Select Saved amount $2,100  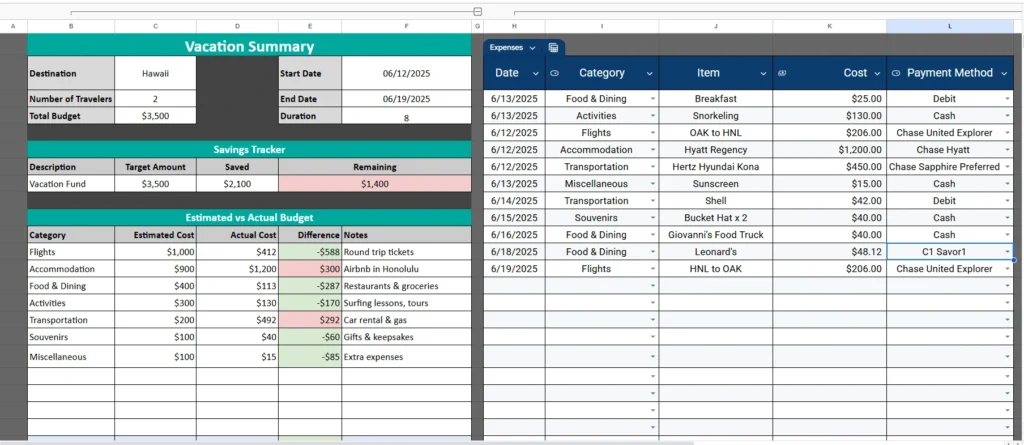tap(237, 184)
